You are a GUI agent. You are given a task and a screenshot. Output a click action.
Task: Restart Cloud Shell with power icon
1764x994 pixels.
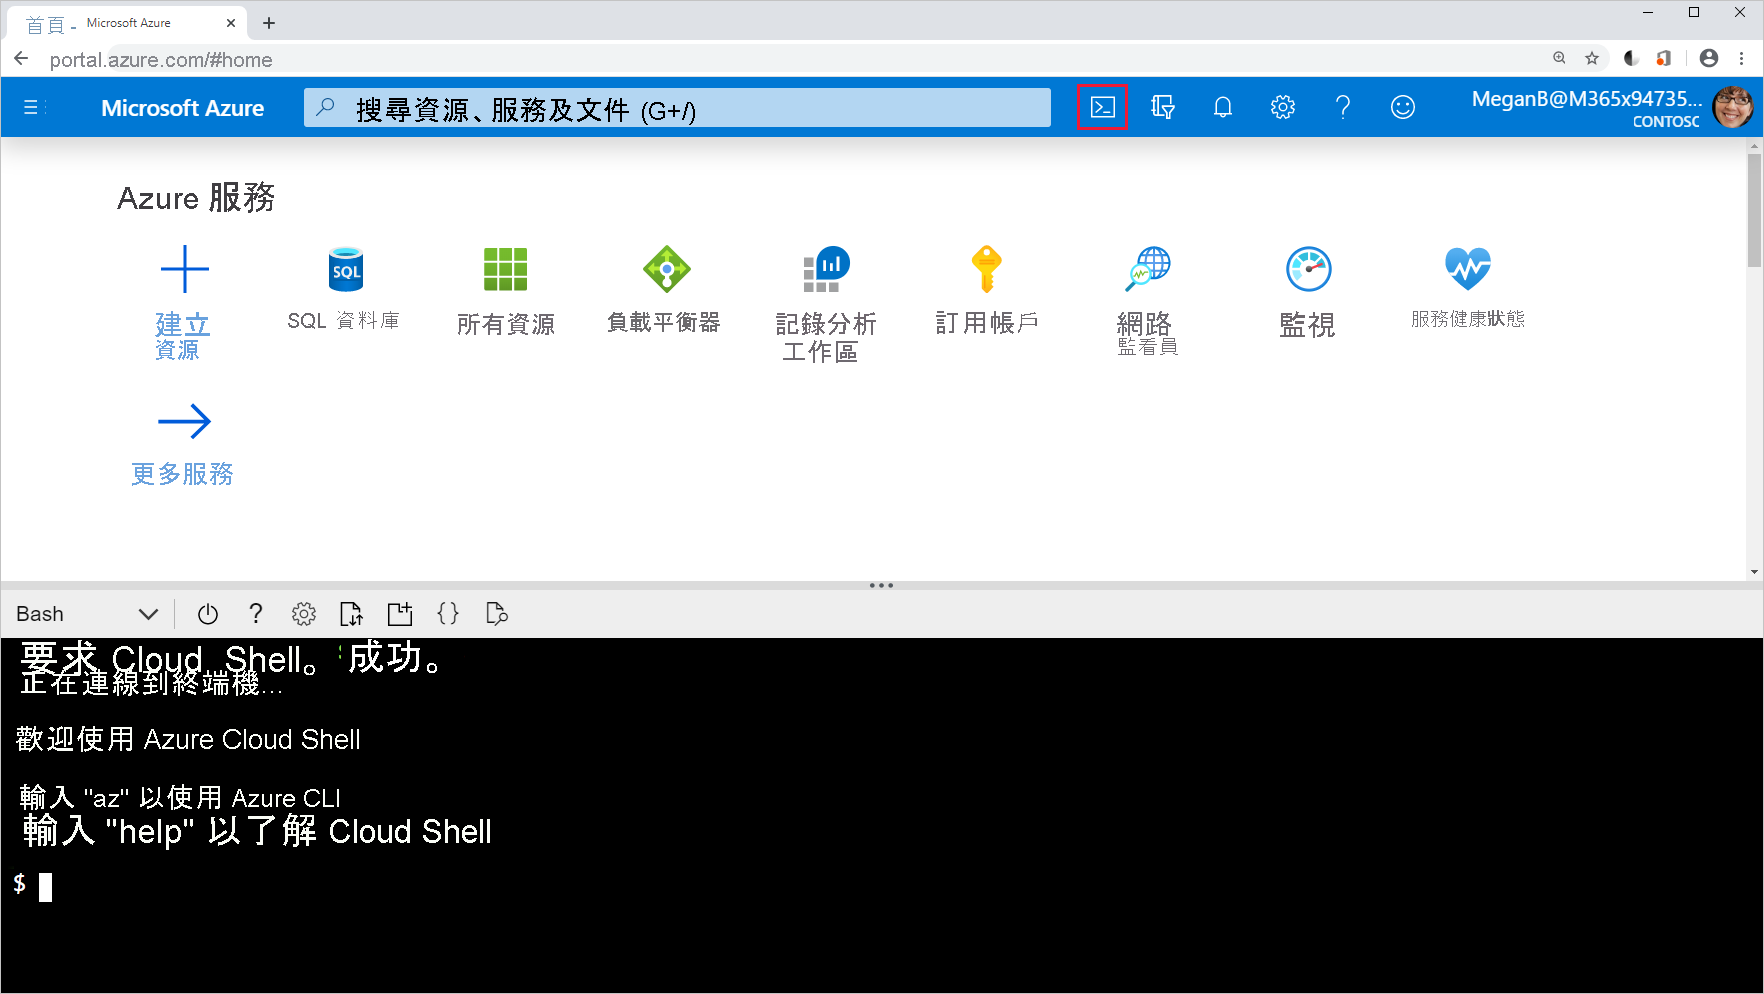click(207, 614)
